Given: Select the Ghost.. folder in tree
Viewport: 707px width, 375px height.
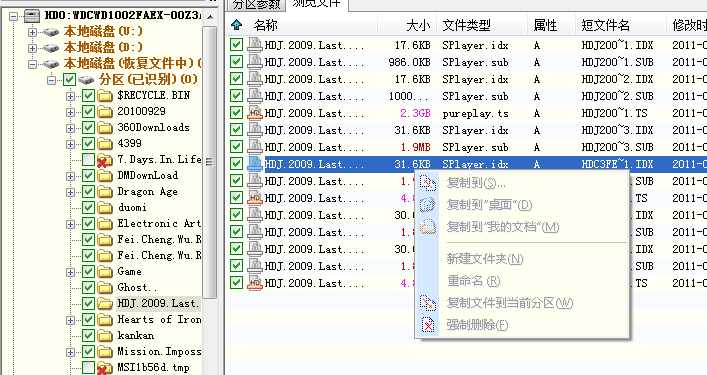Looking at the screenshot, I should 137,288.
